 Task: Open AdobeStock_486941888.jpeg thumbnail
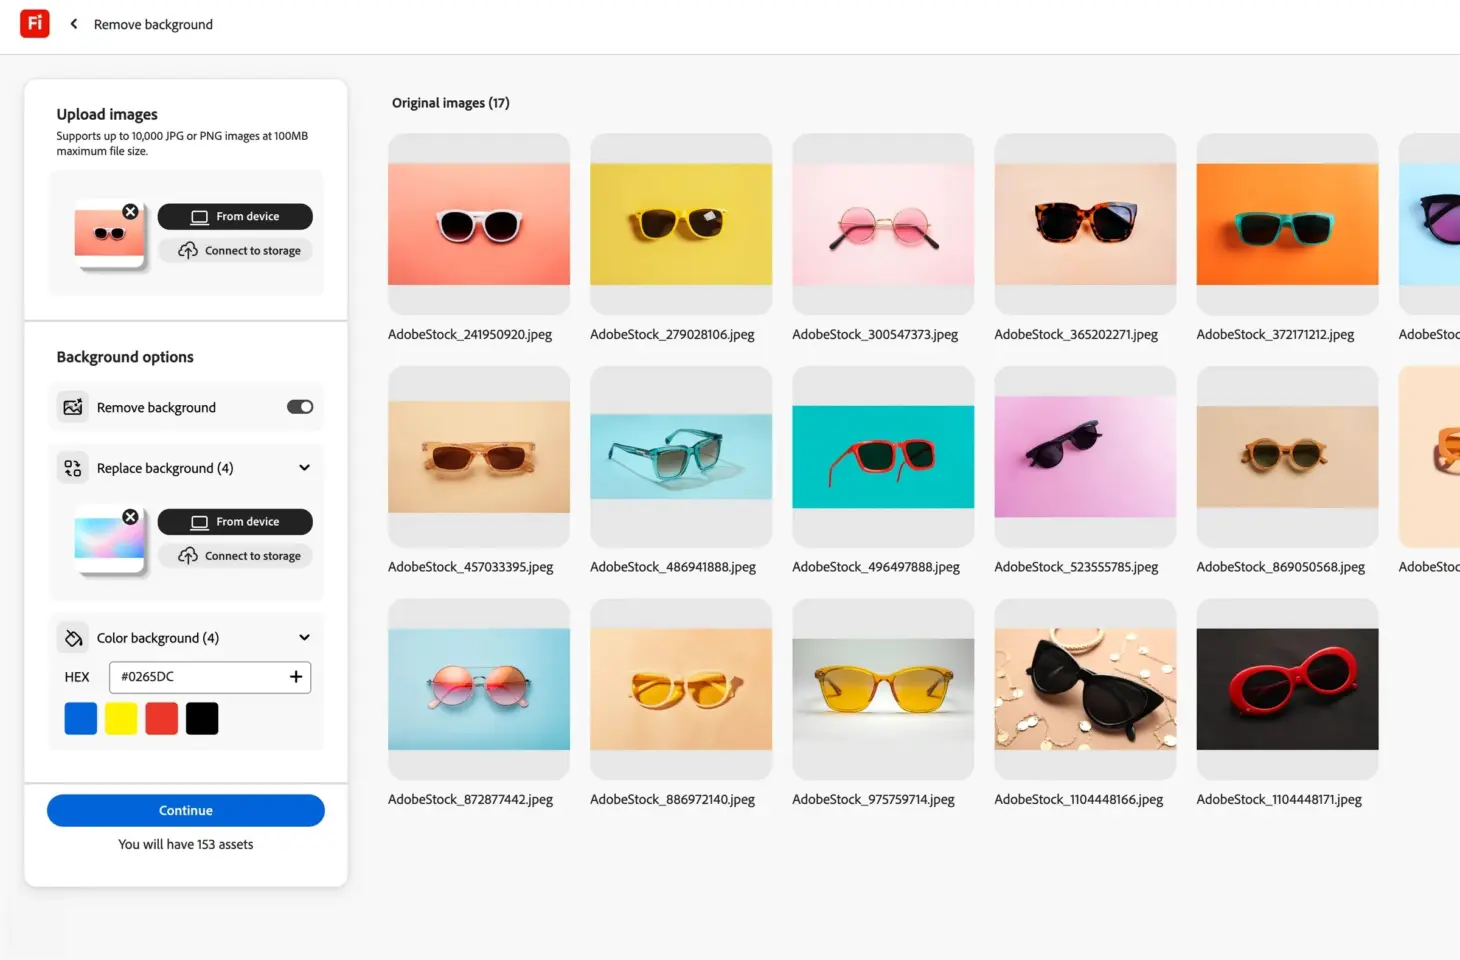pyautogui.click(x=681, y=457)
